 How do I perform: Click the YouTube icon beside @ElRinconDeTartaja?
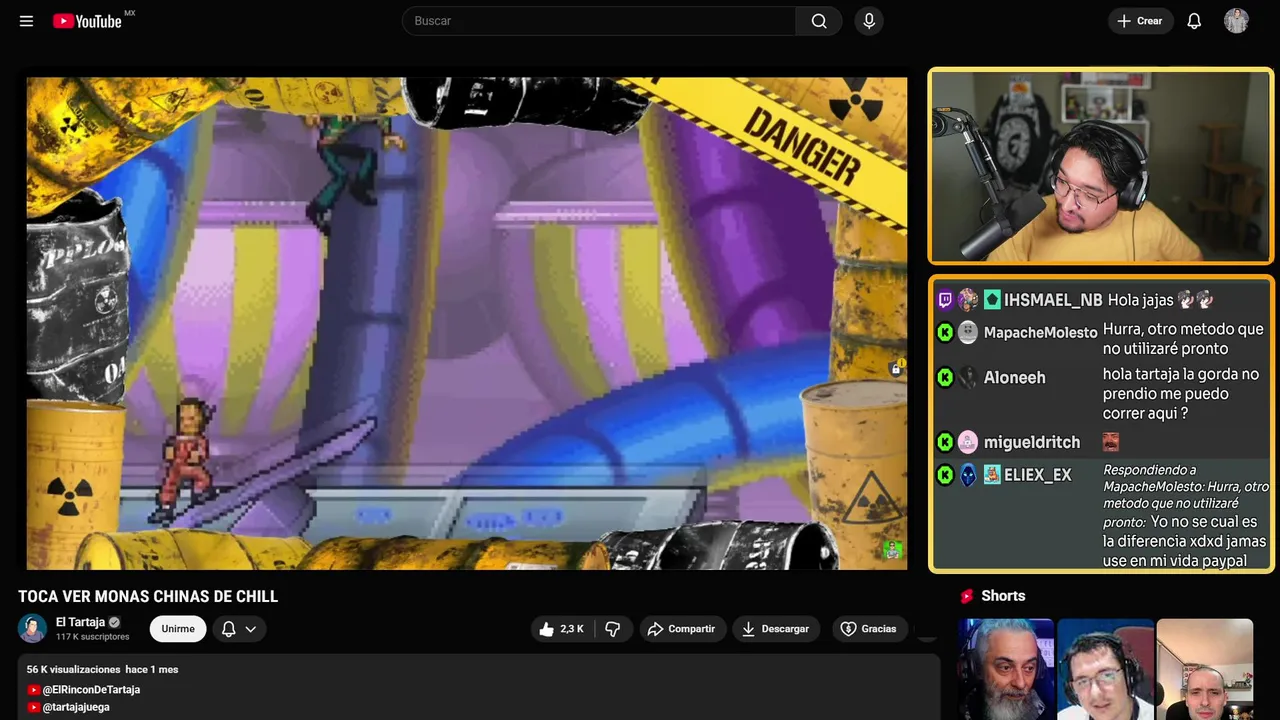[34, 690]
